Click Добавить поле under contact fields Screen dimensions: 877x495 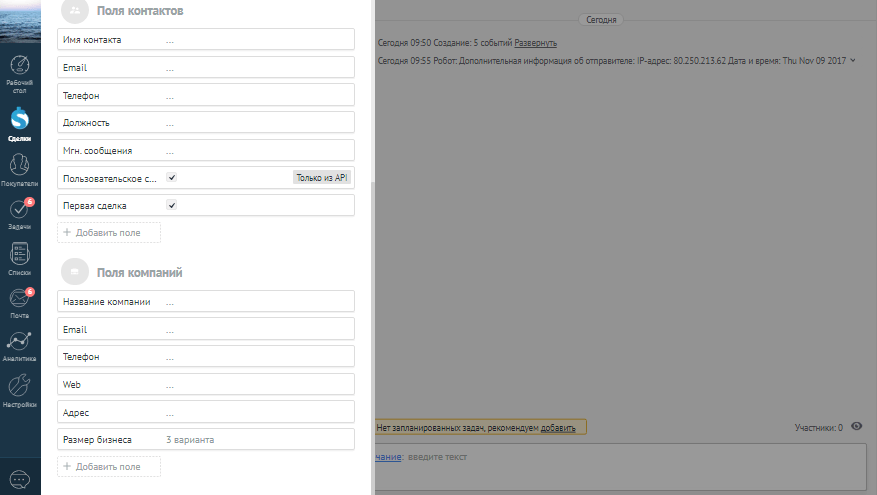pos(109,232)
